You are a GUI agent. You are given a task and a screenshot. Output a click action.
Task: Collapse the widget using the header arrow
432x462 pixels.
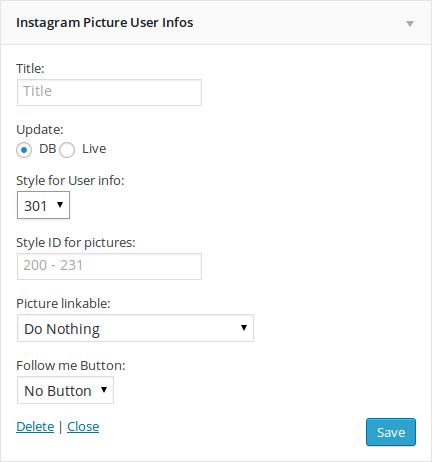coord(410,24)
